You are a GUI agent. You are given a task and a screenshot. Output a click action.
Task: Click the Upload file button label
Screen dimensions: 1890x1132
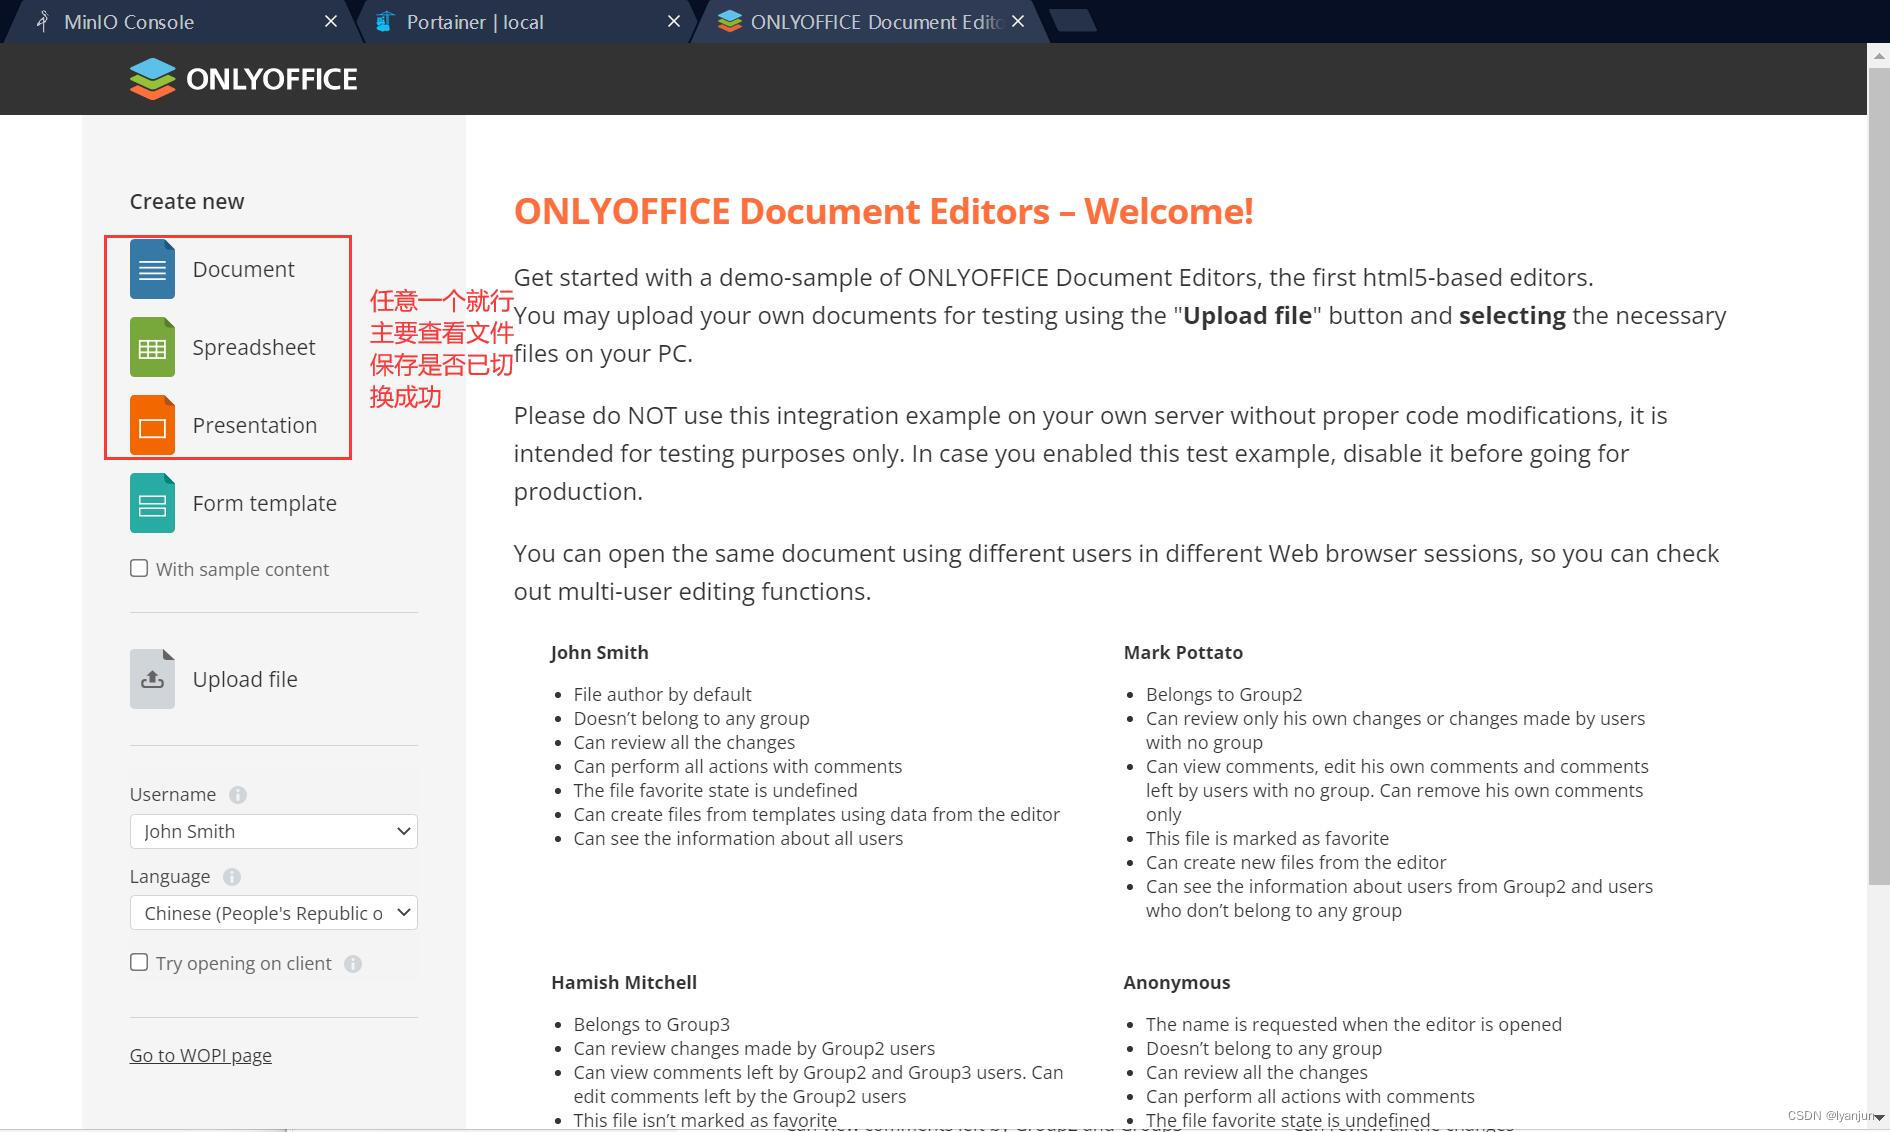[x=245, y=679]
